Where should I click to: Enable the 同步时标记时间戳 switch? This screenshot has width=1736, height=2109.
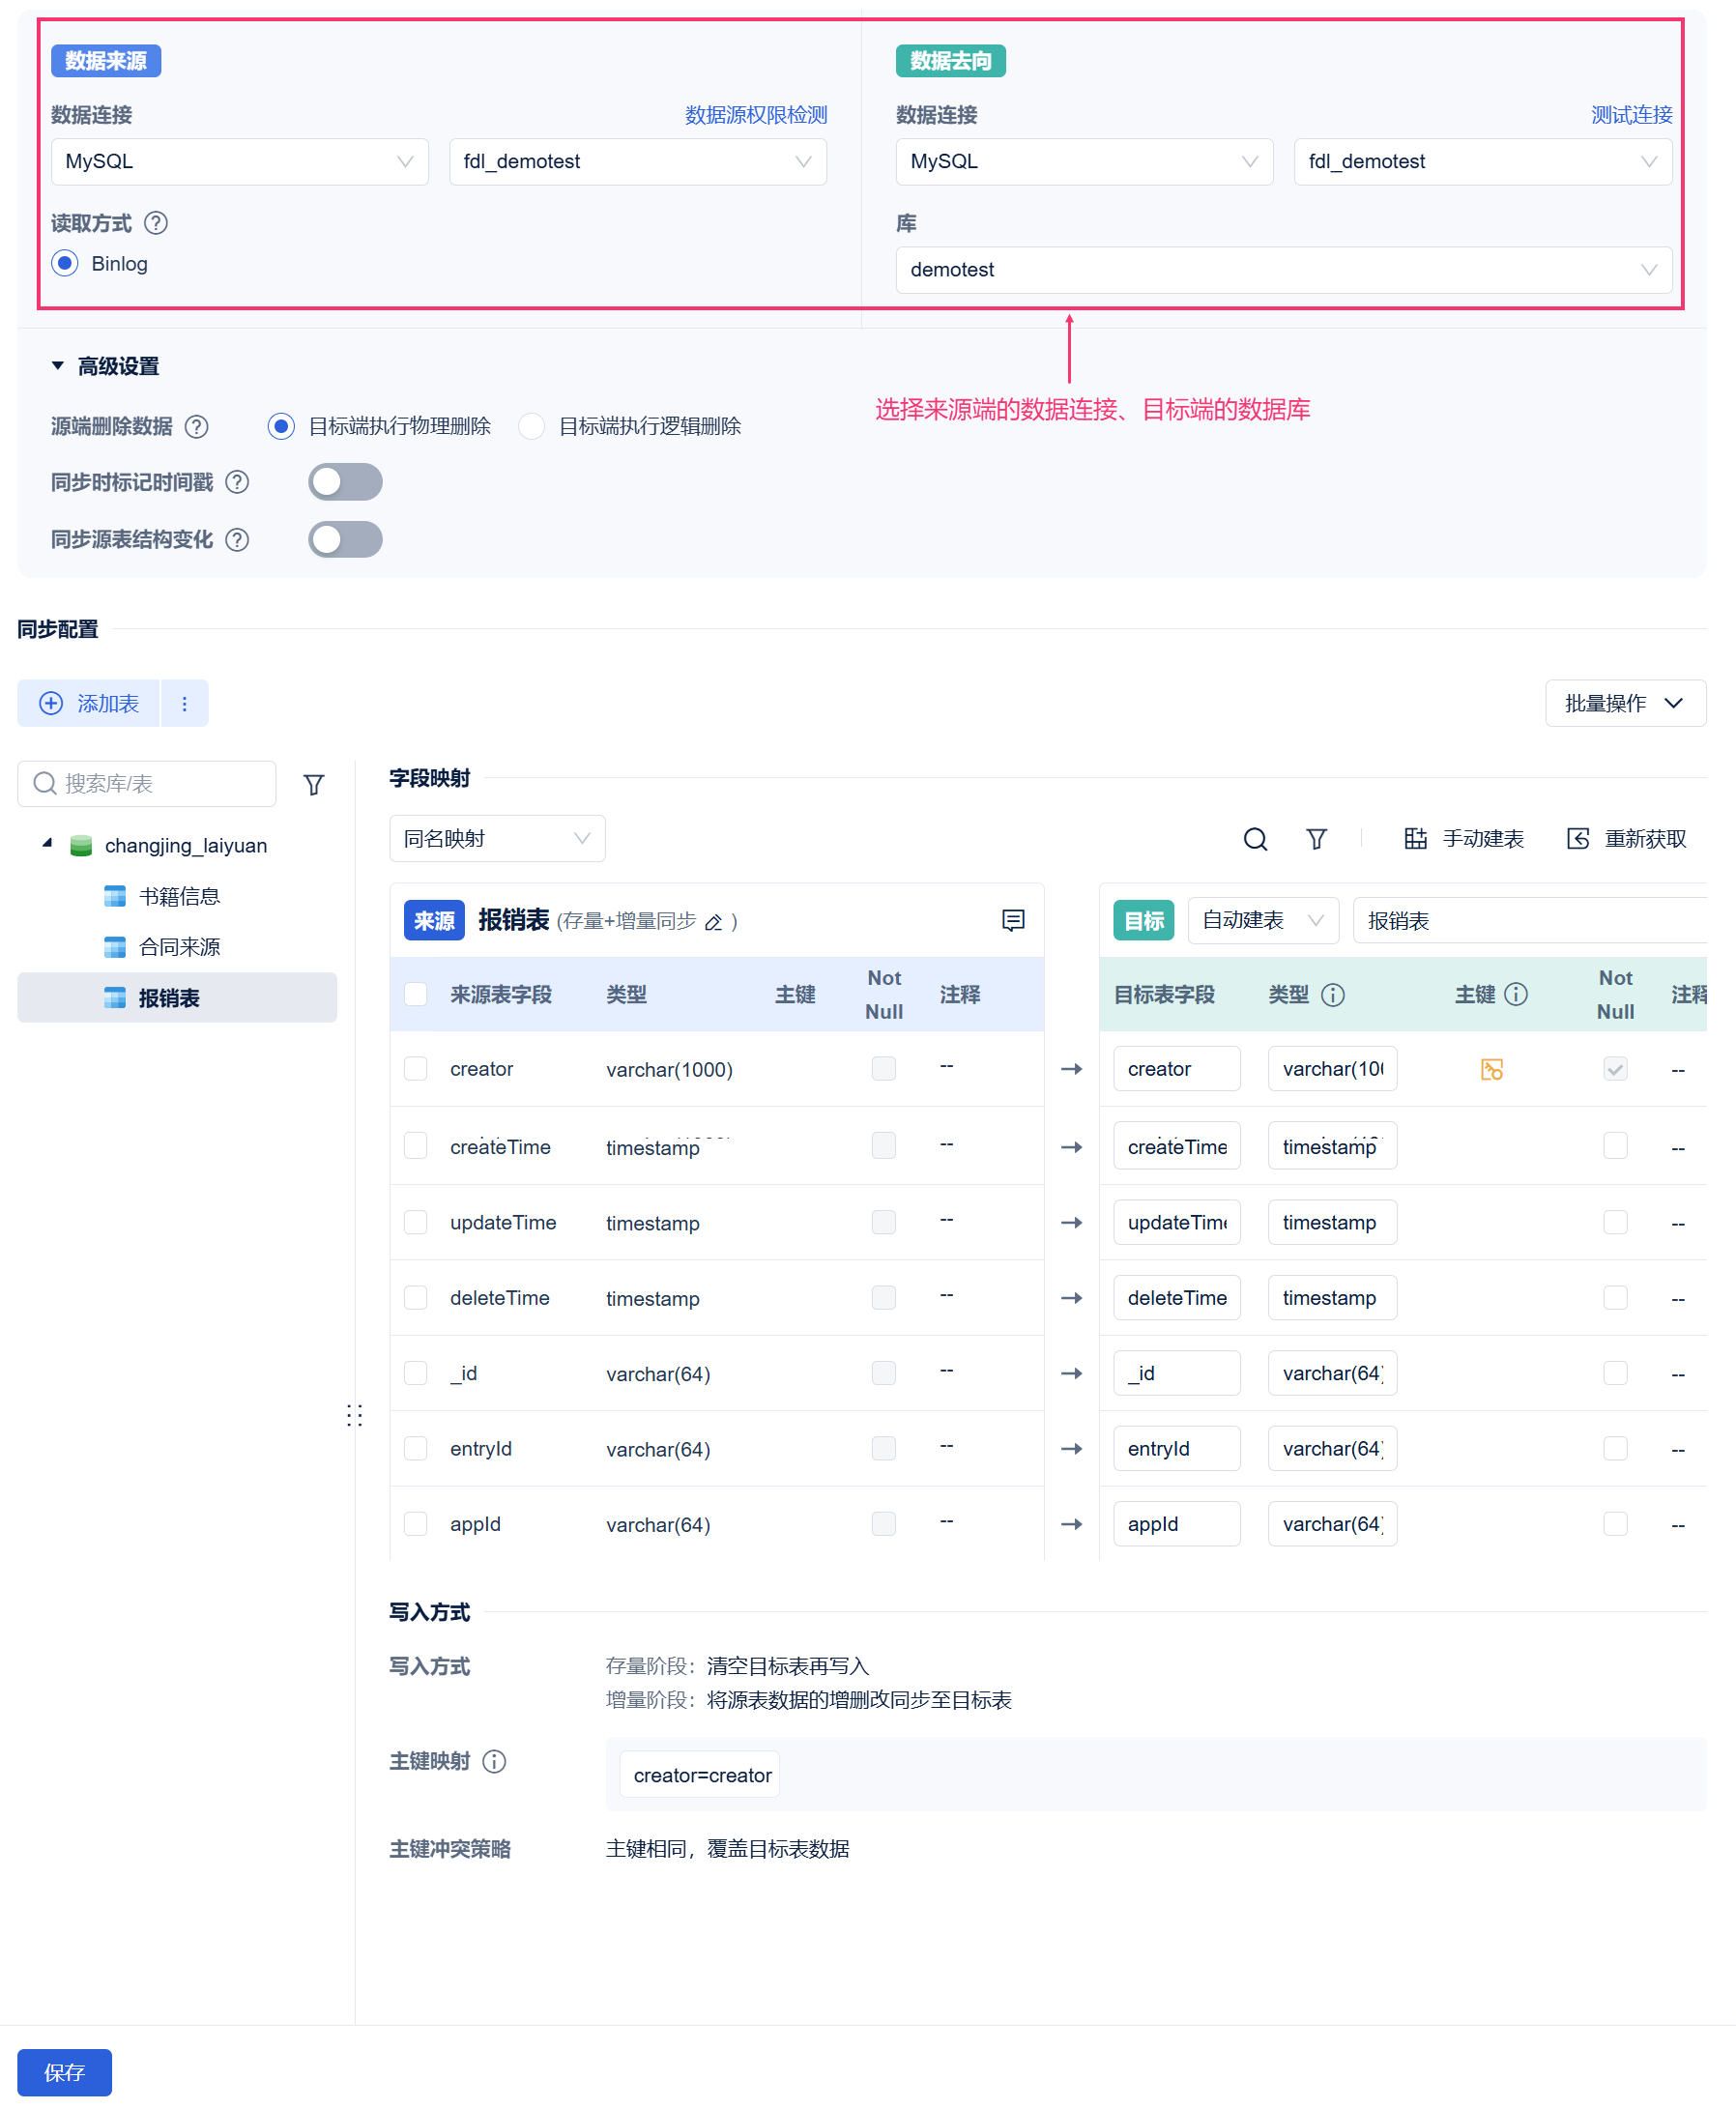click(345, 482)
